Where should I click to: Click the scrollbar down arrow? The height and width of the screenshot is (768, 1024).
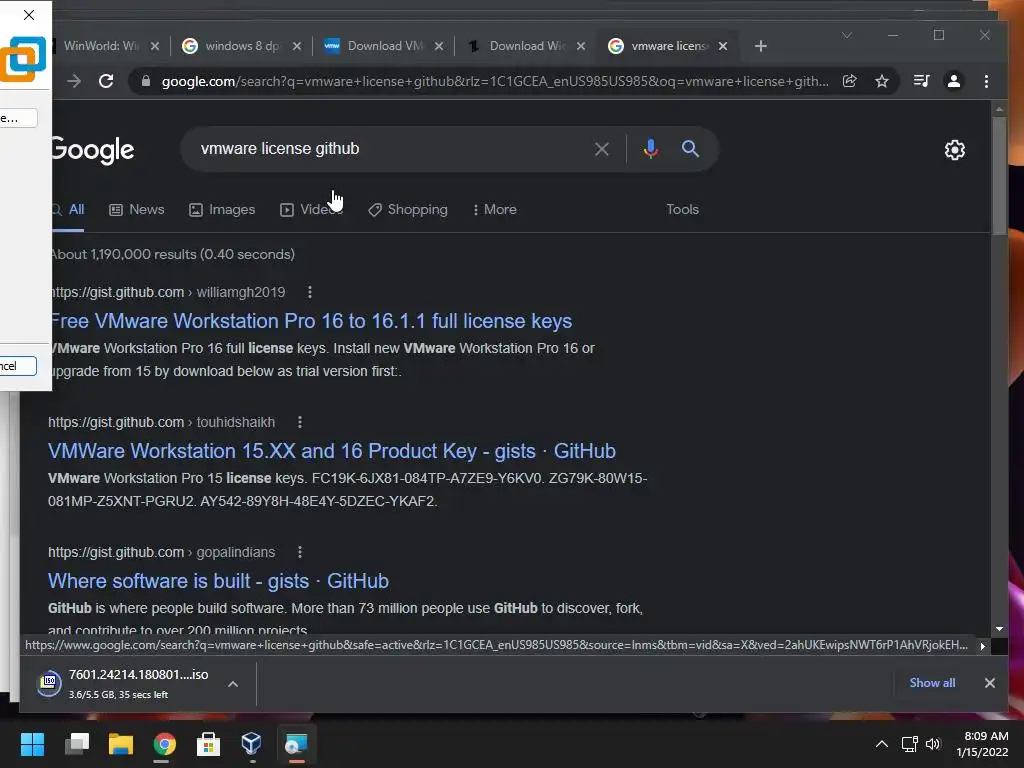(999, 629)
